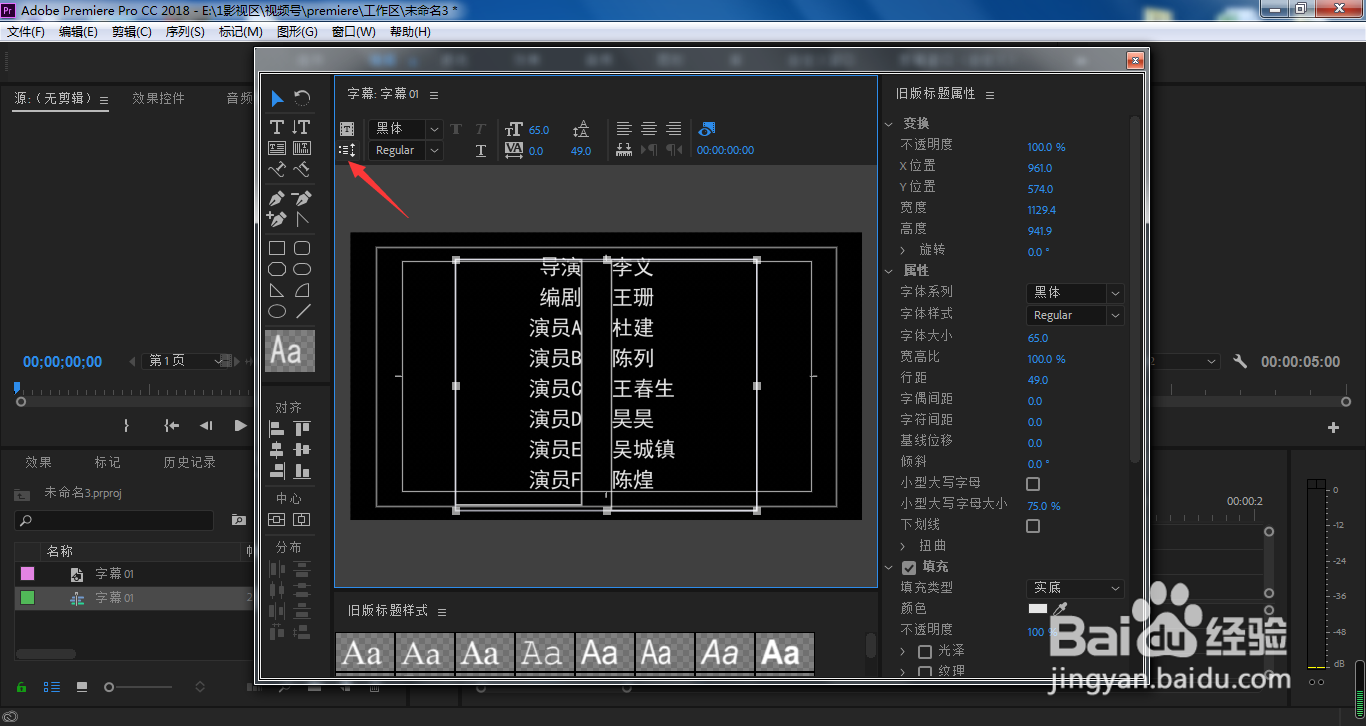The width and height of the screenshot is (1366, 726).
Task: Select the Arc shape tool
Action: click(301, 290)
